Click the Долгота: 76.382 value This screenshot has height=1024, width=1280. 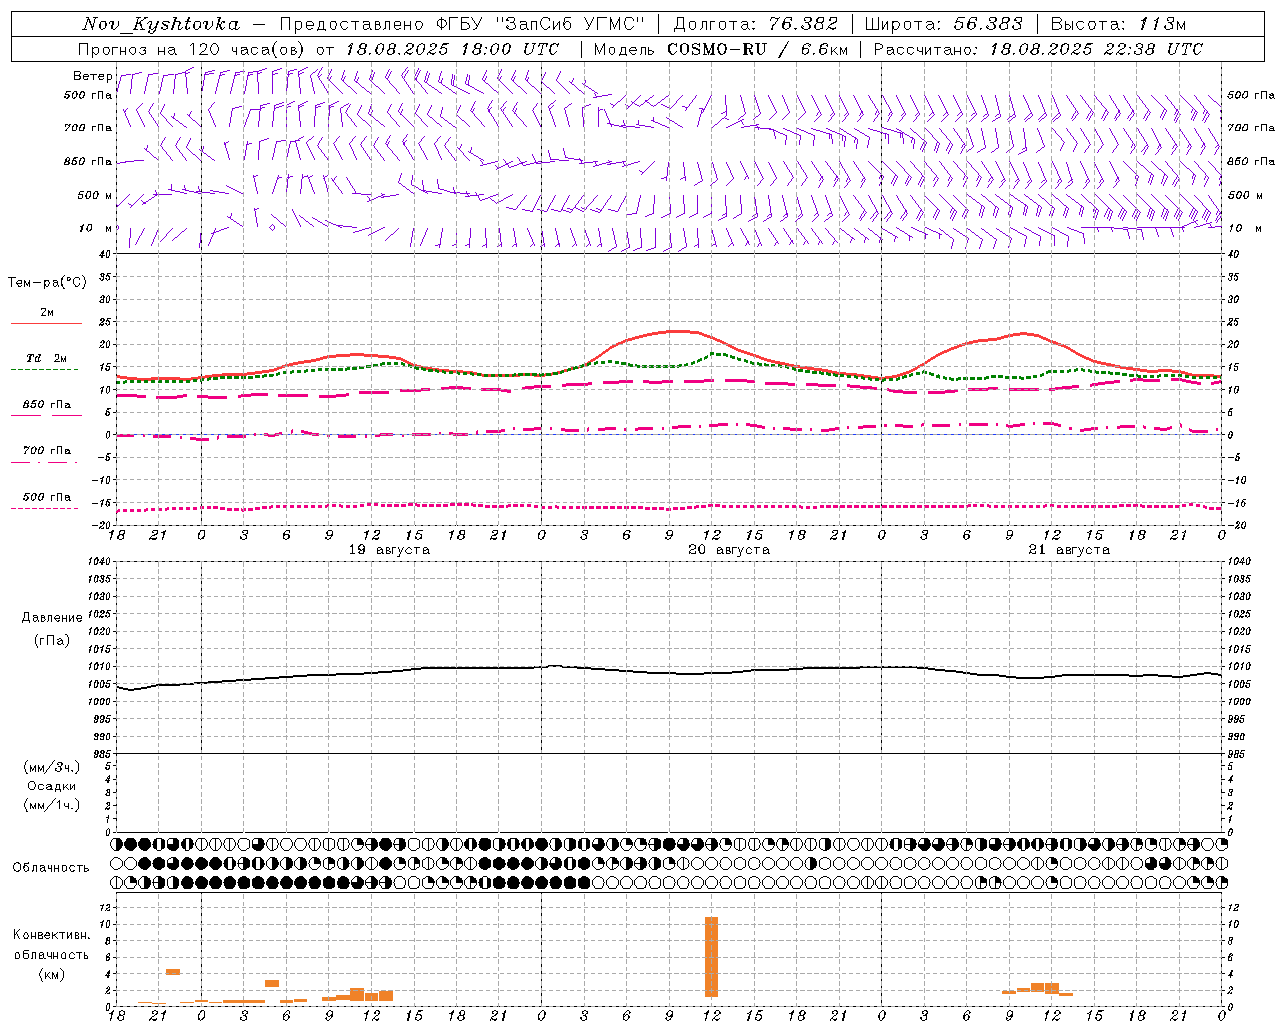tap(754, 24)
